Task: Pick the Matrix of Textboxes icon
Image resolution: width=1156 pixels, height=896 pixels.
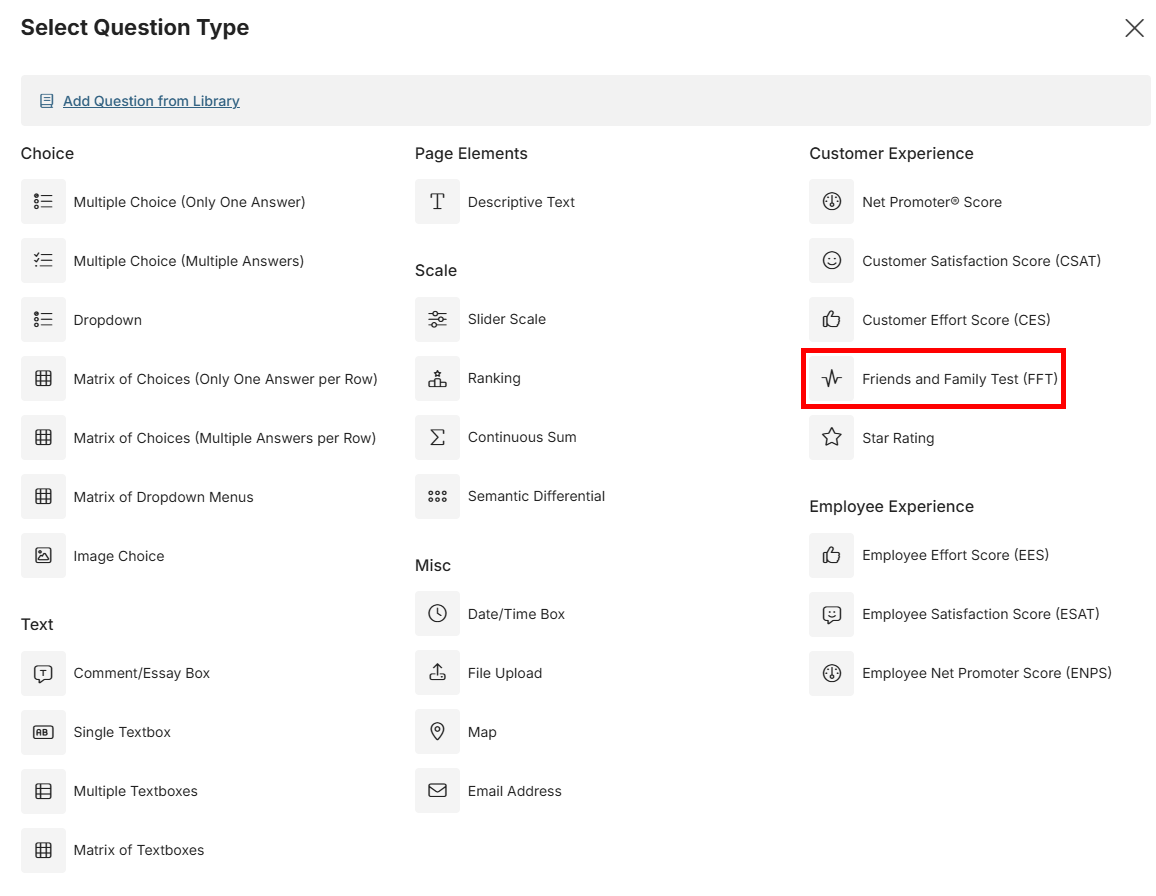Action: click(43, 850)
